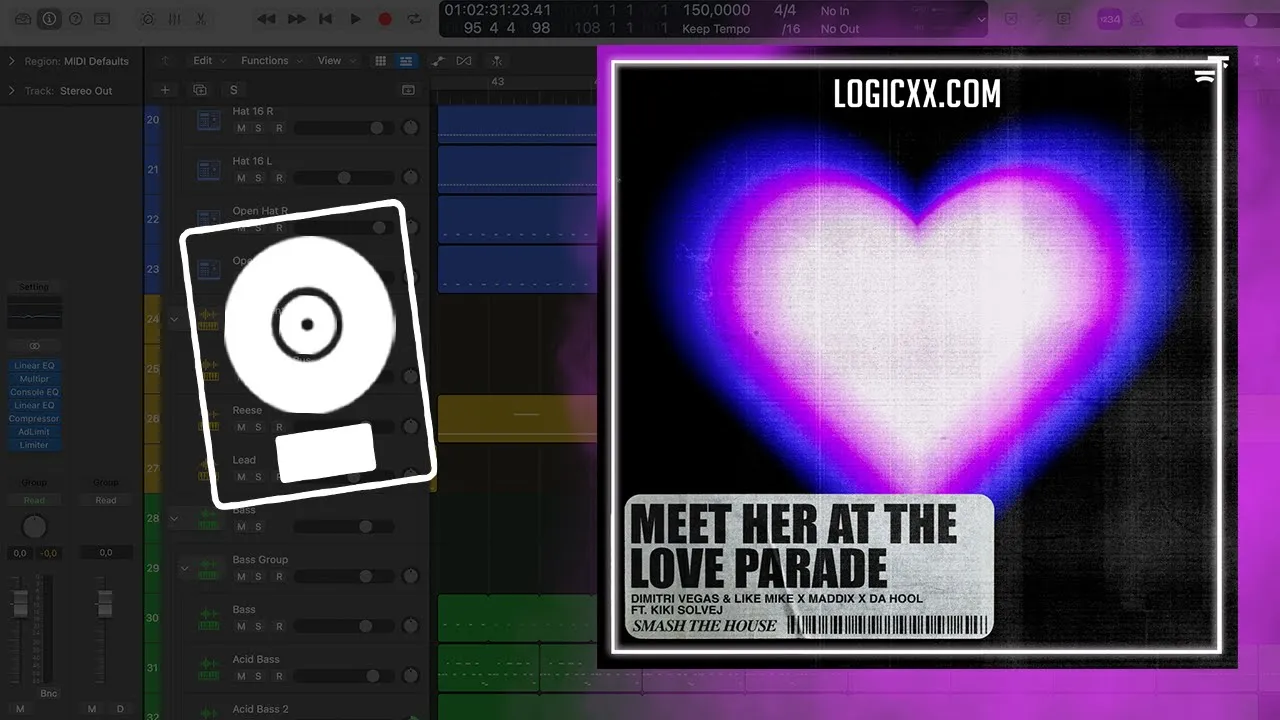Switch to list view icon

[406, 61]
